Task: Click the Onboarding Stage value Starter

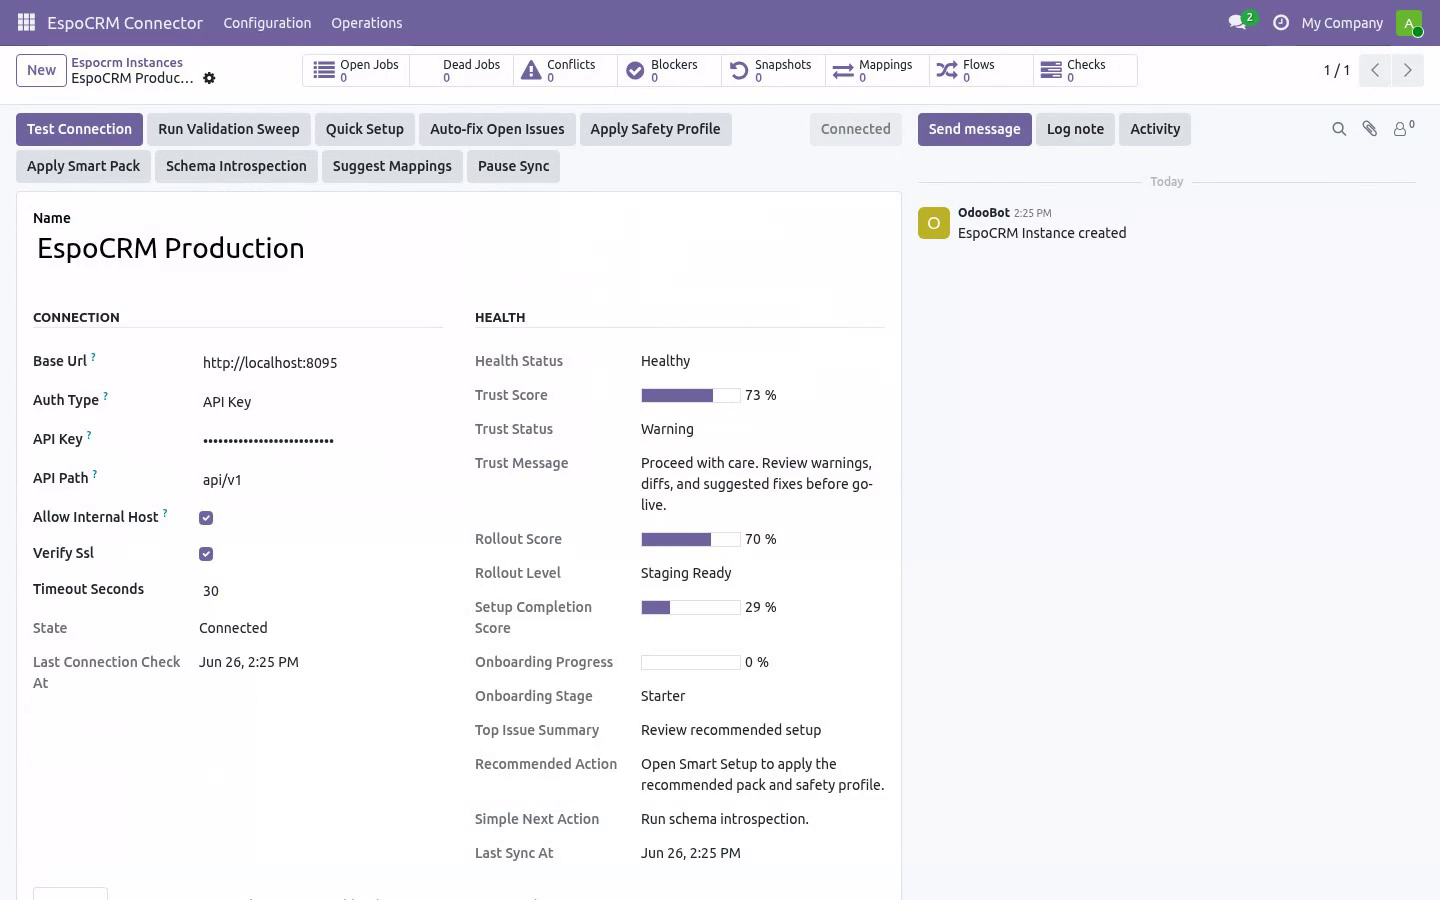Action: tap(663, 696)
